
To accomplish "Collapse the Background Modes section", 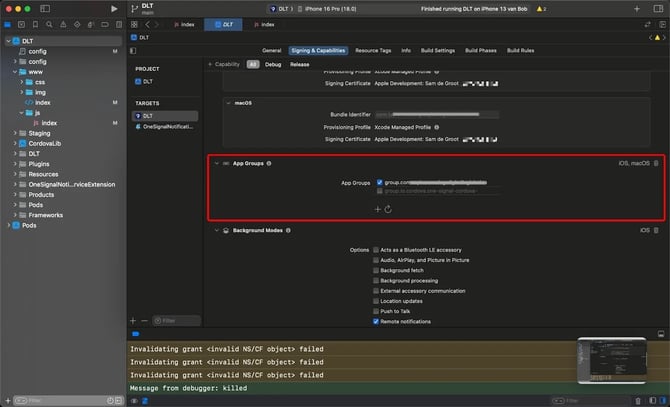I will [x=217, y=230].
